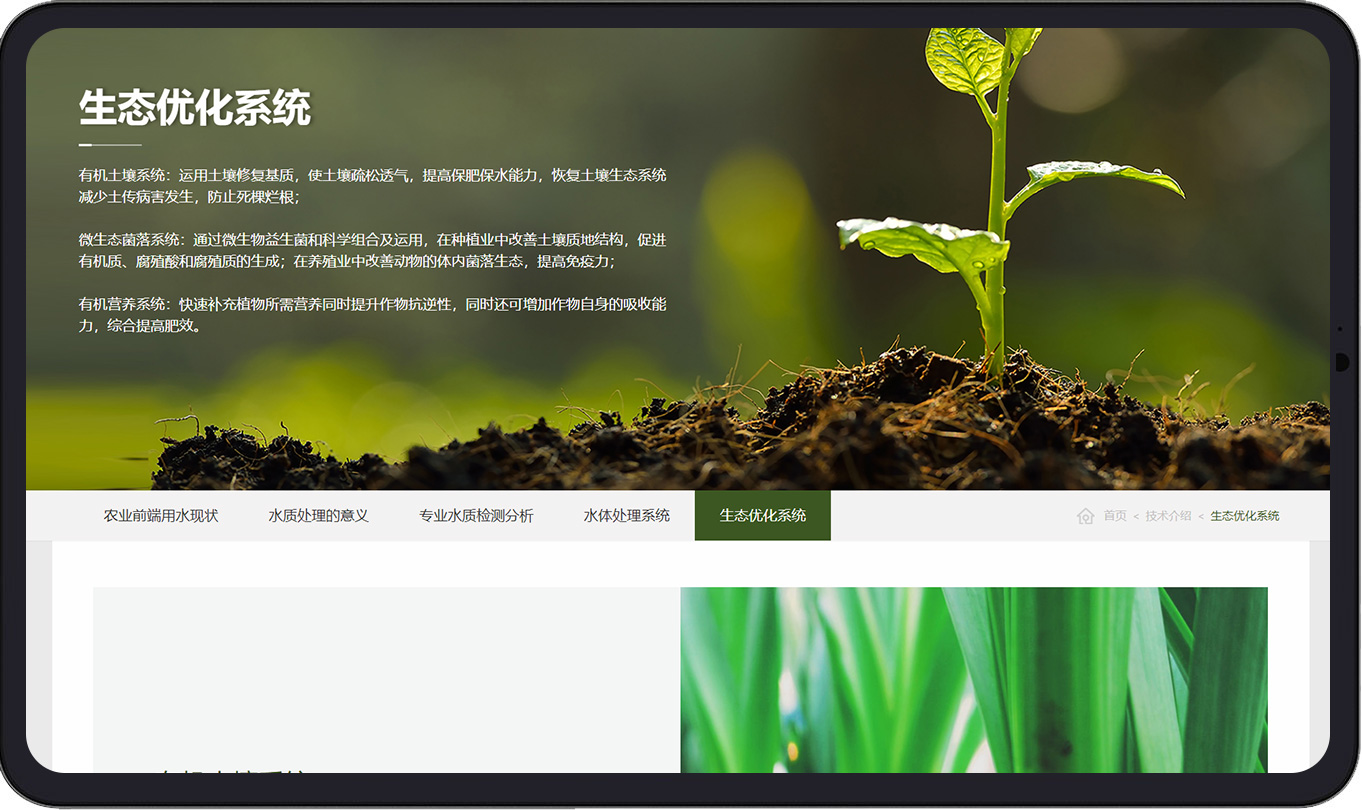Click the active 生态优化系统 tab

pyautogui.click(x=763, y=516)
